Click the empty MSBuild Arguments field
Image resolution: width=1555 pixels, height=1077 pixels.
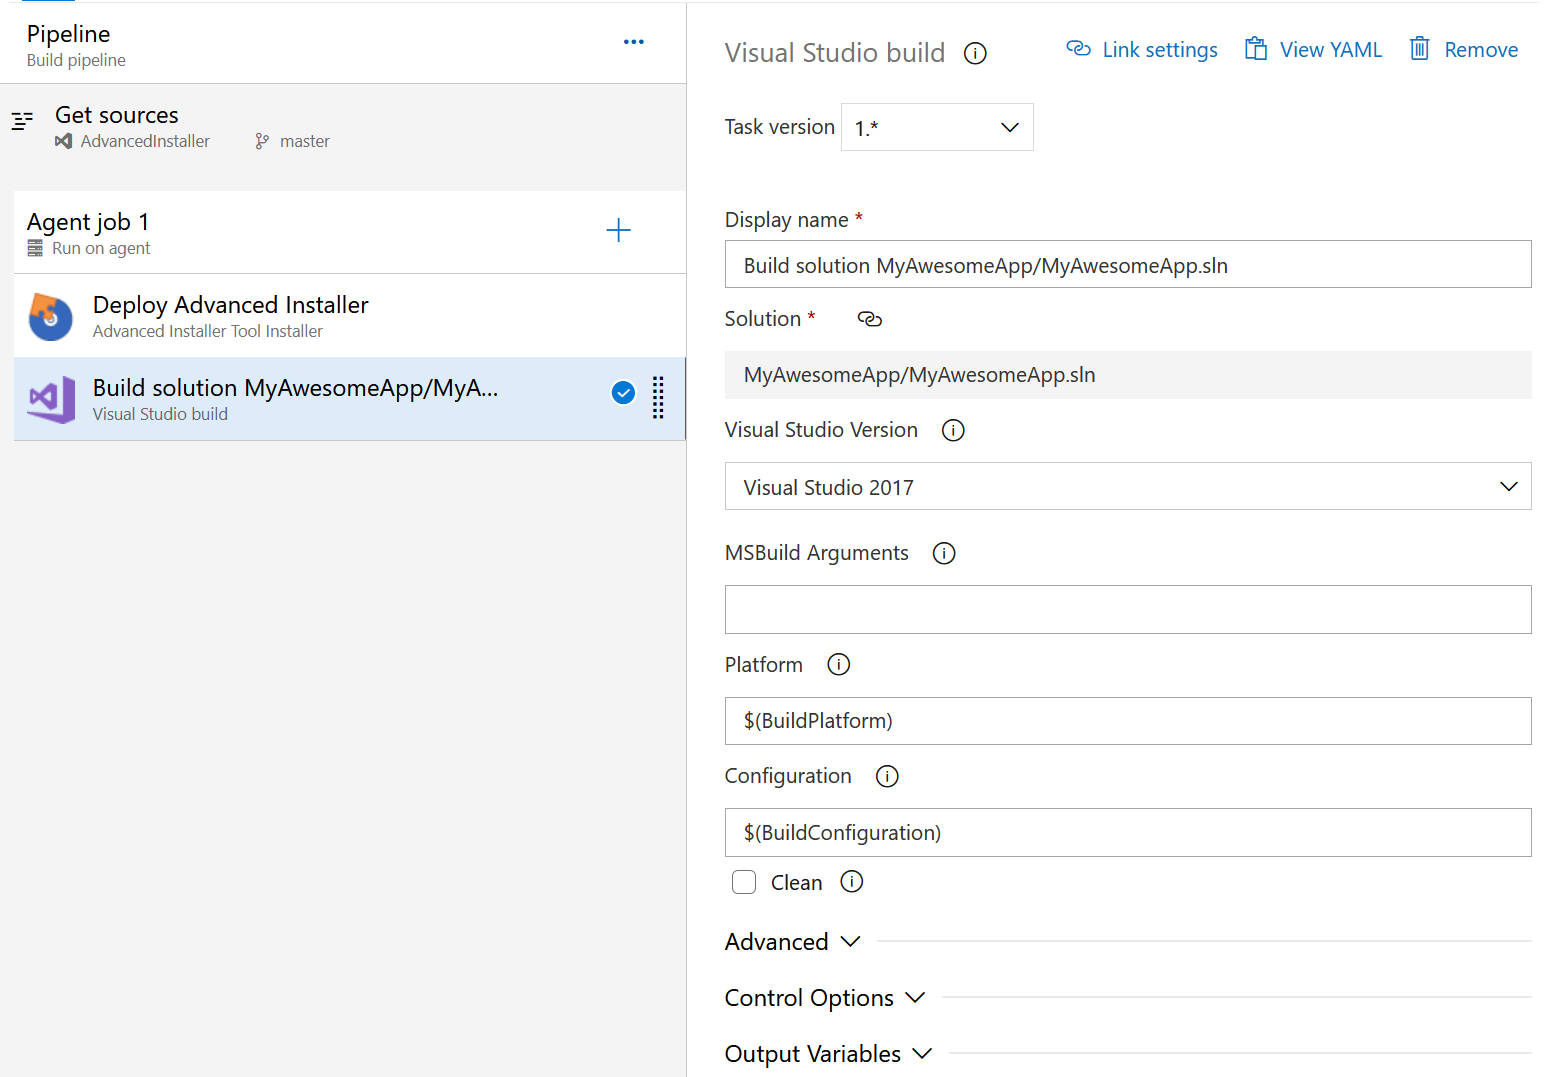[1128, 609]
